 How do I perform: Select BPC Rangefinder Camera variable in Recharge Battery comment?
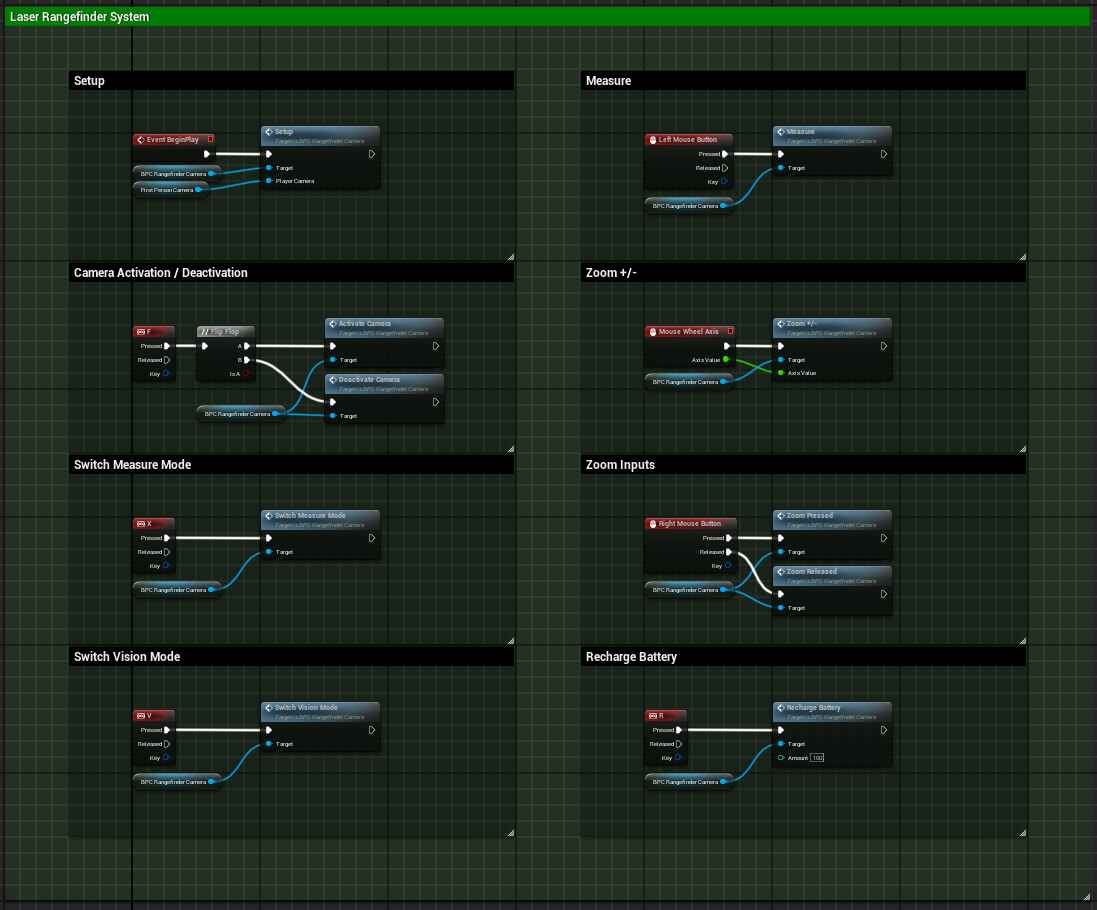pos(689,782)
